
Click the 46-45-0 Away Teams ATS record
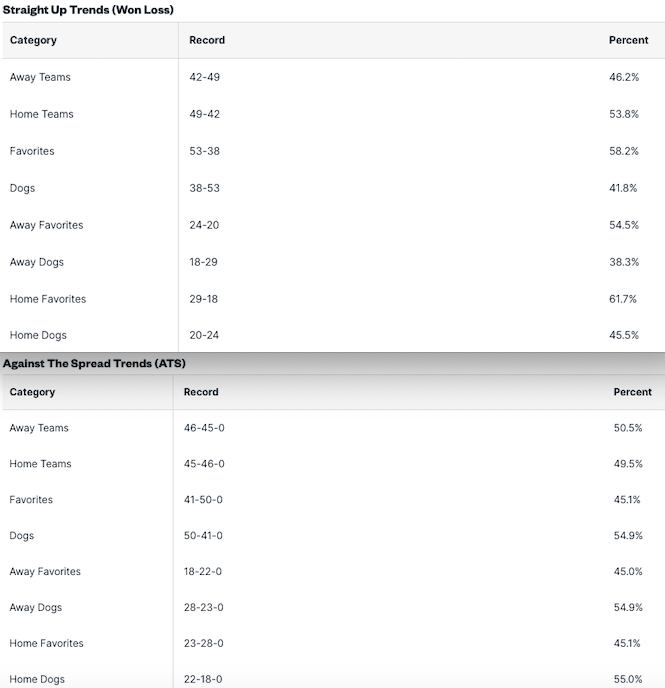(203, 428)
